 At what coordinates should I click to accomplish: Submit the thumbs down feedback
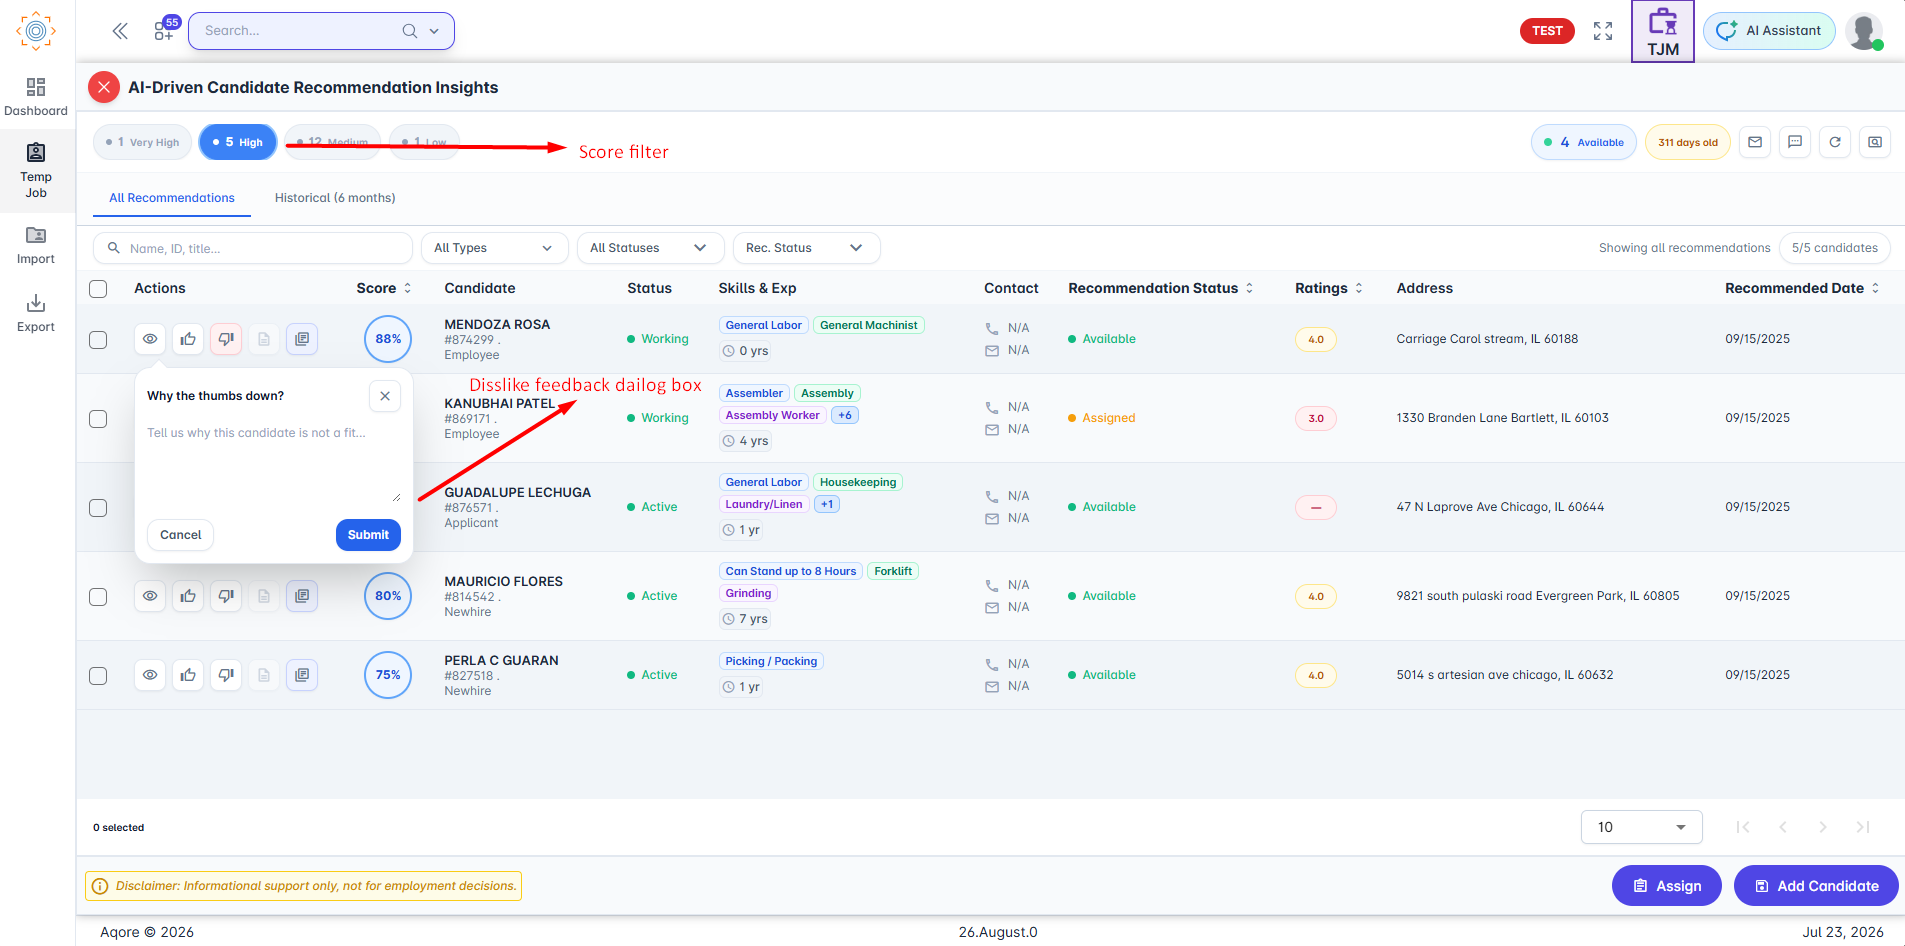pyautogui.click(x=368, y=535)
